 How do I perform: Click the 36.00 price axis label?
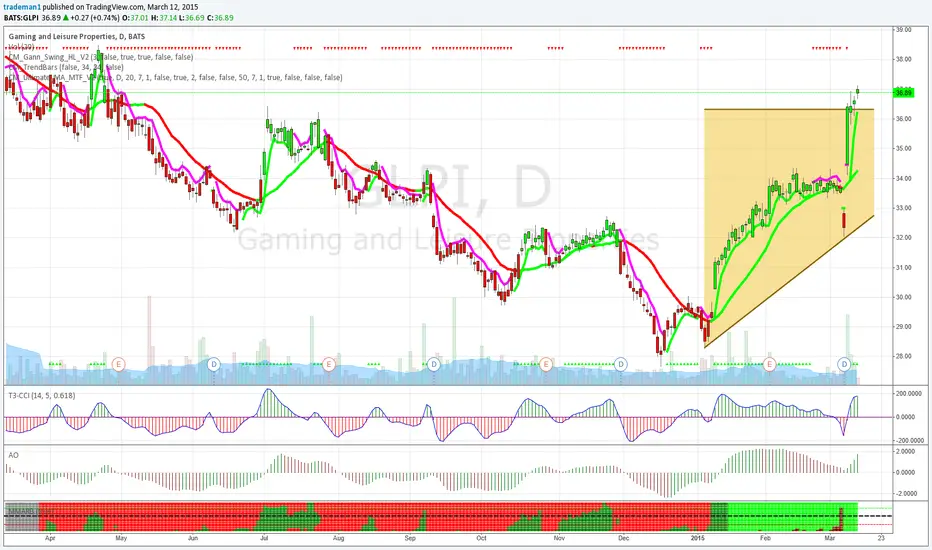click(903, 118)
